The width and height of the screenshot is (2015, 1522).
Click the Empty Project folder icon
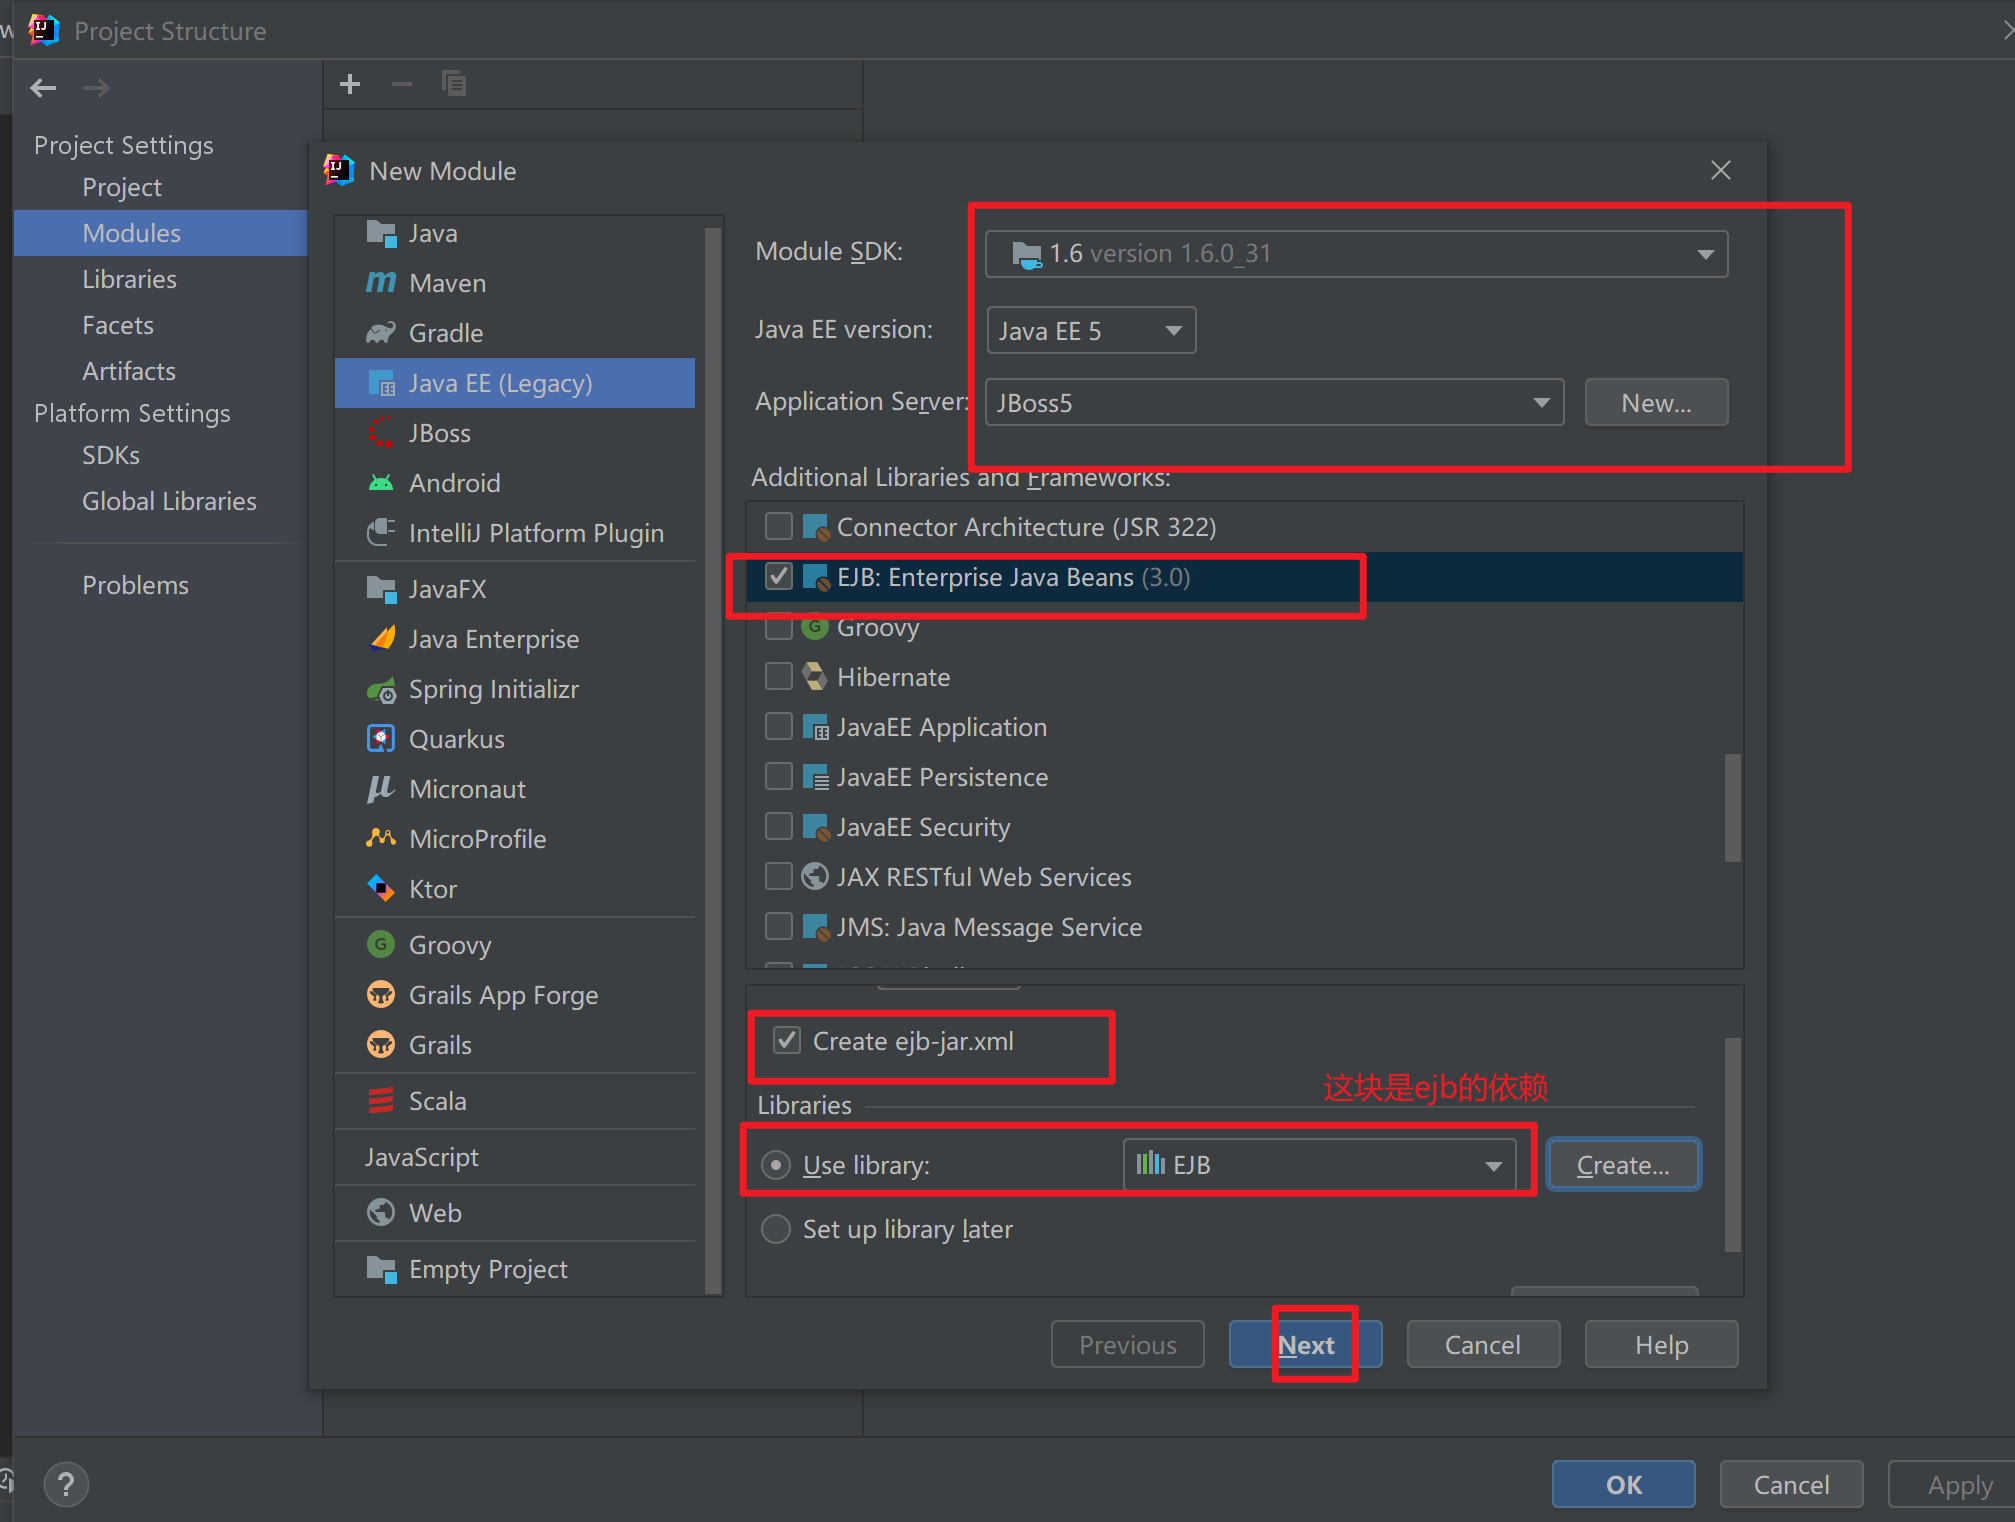point(381,1269)
